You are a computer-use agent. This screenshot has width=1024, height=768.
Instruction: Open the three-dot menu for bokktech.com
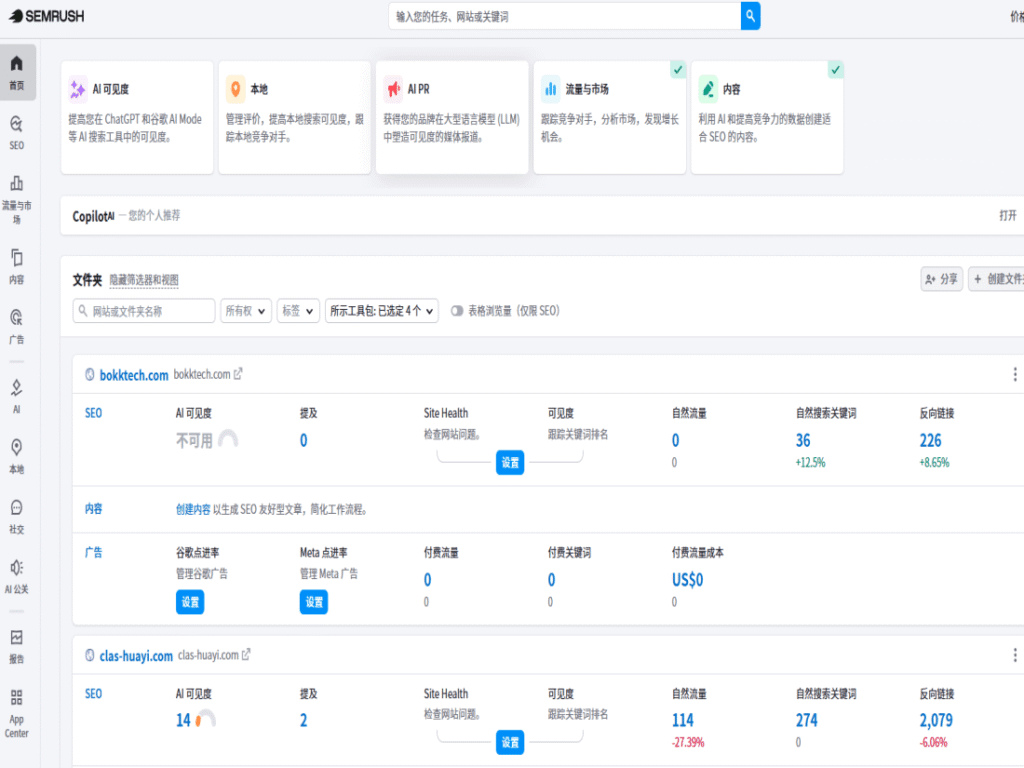click(x=1016, y=373)
